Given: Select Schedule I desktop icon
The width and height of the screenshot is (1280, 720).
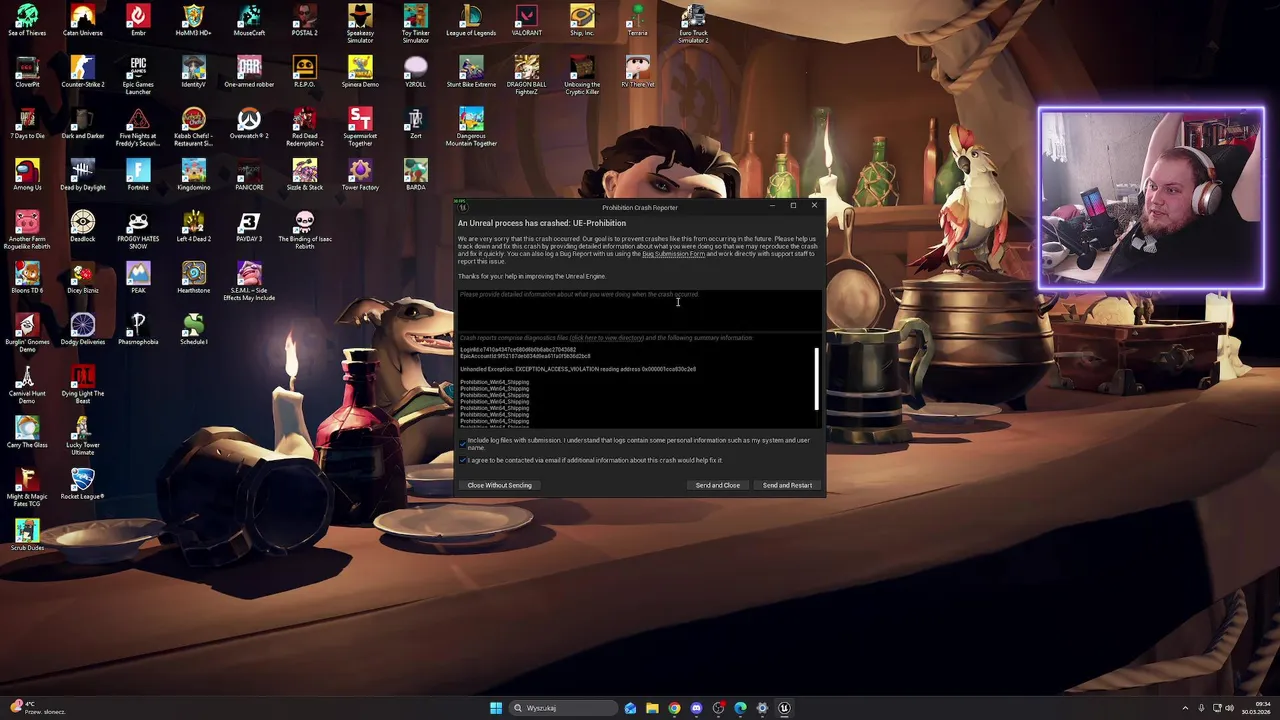Looking at the screenshot, I should pos(194,330).
